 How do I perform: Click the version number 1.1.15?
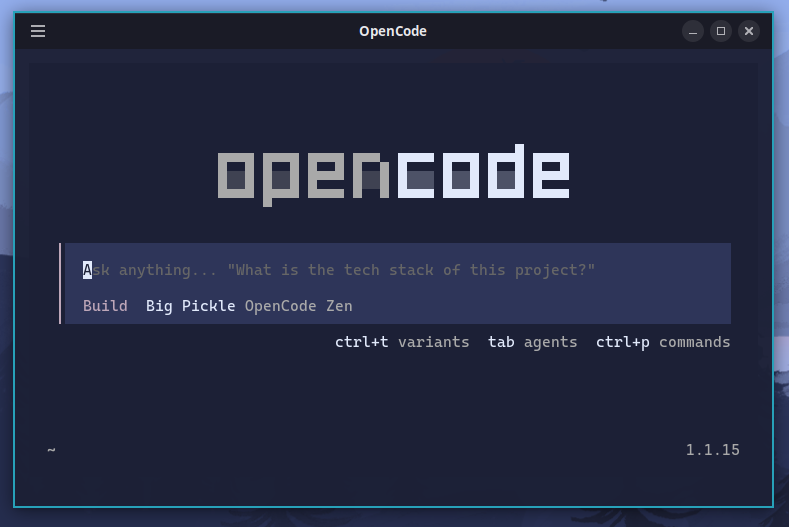pyautogui.click(x=713, y=450)
